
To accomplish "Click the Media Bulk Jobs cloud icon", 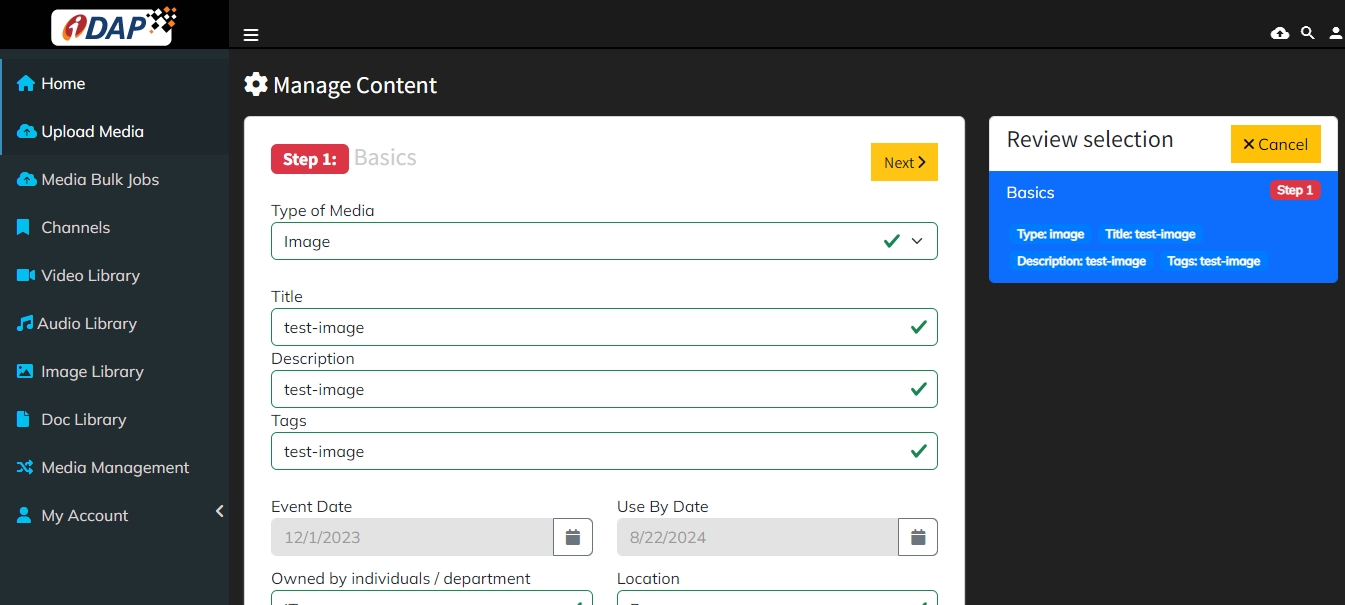I will click(x=27, y=179).
